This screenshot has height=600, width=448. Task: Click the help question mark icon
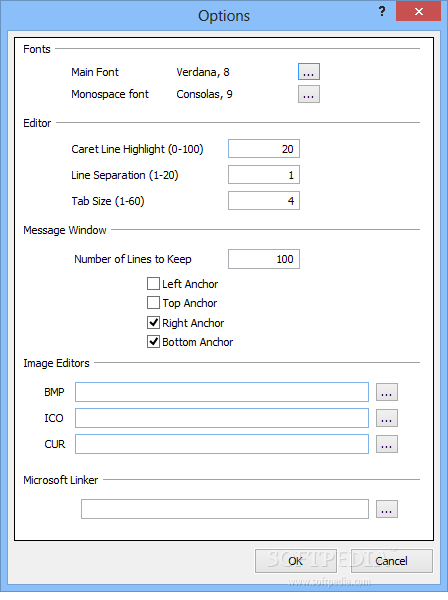[x=382, y=11]
